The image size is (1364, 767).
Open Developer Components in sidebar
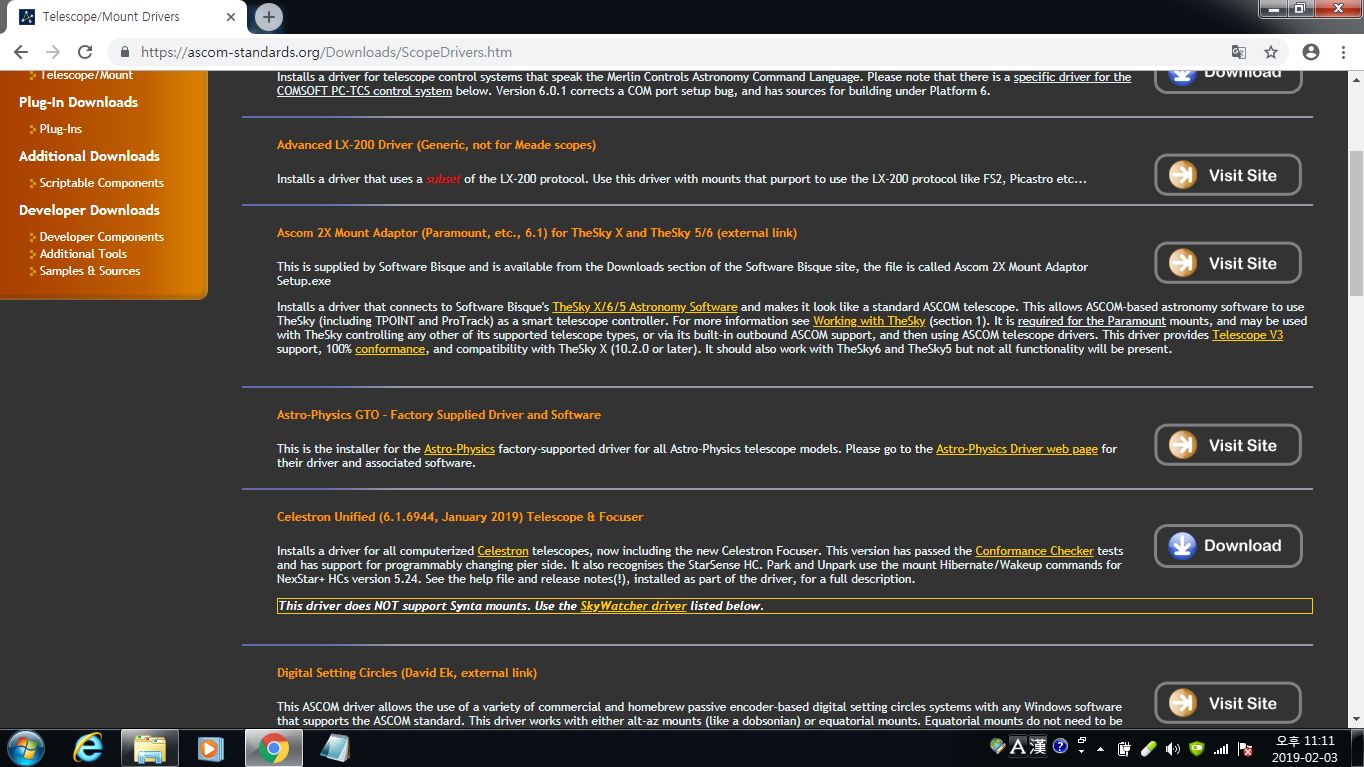coord(101,237)
